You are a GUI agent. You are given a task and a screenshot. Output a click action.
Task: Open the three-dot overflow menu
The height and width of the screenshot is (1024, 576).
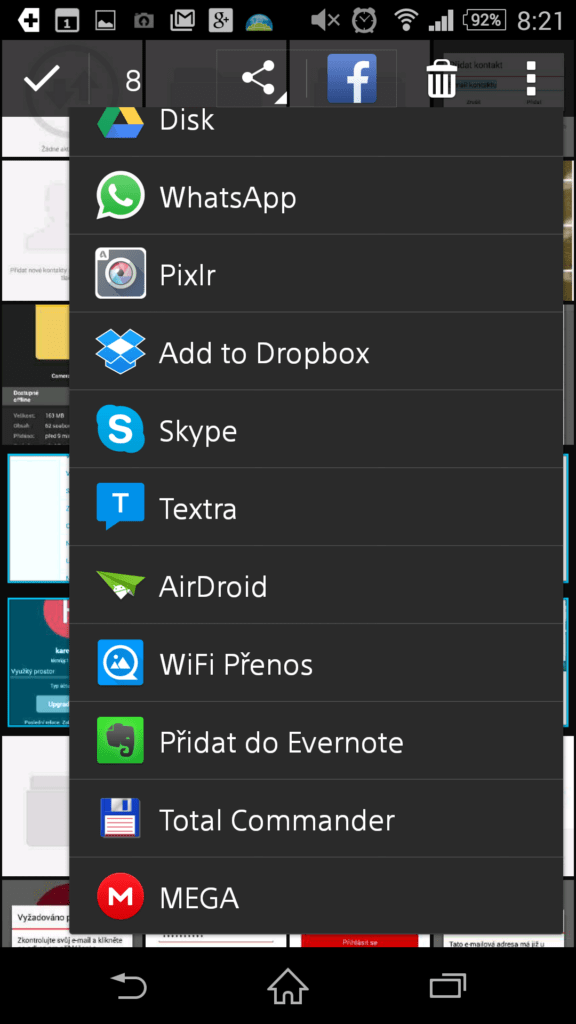(531, 78)
